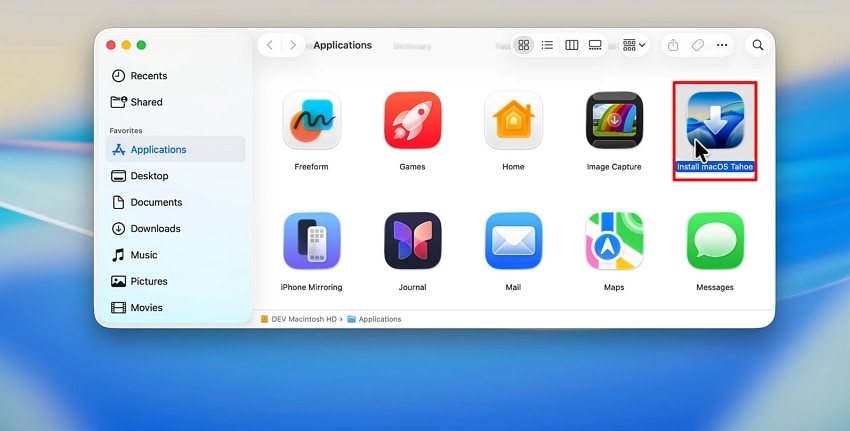This screenshot has height=431, width=850.
Task: Click the Freeform label text
Action: (x=312, y=167)
